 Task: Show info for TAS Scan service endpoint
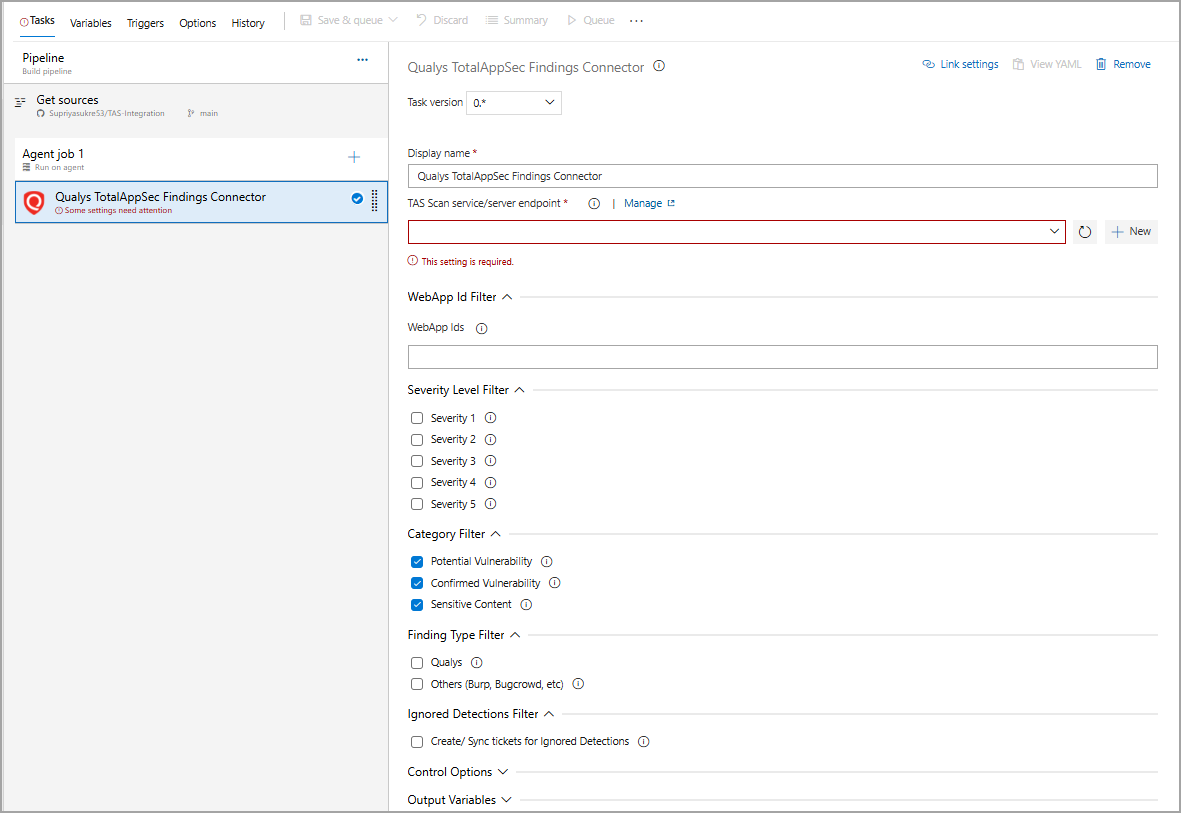594,204
